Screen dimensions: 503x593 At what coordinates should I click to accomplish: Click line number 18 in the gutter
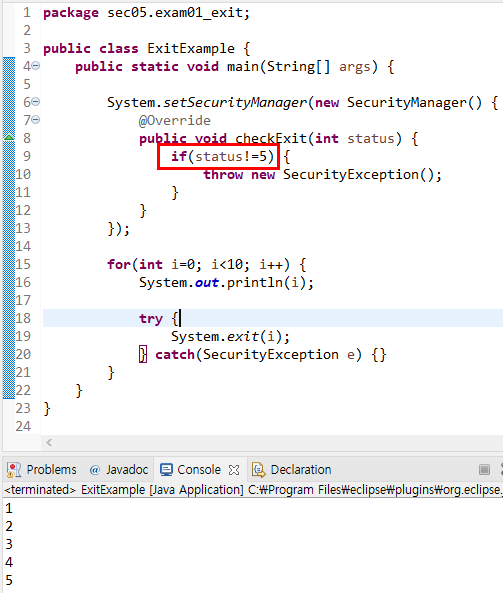pos(23,318)
